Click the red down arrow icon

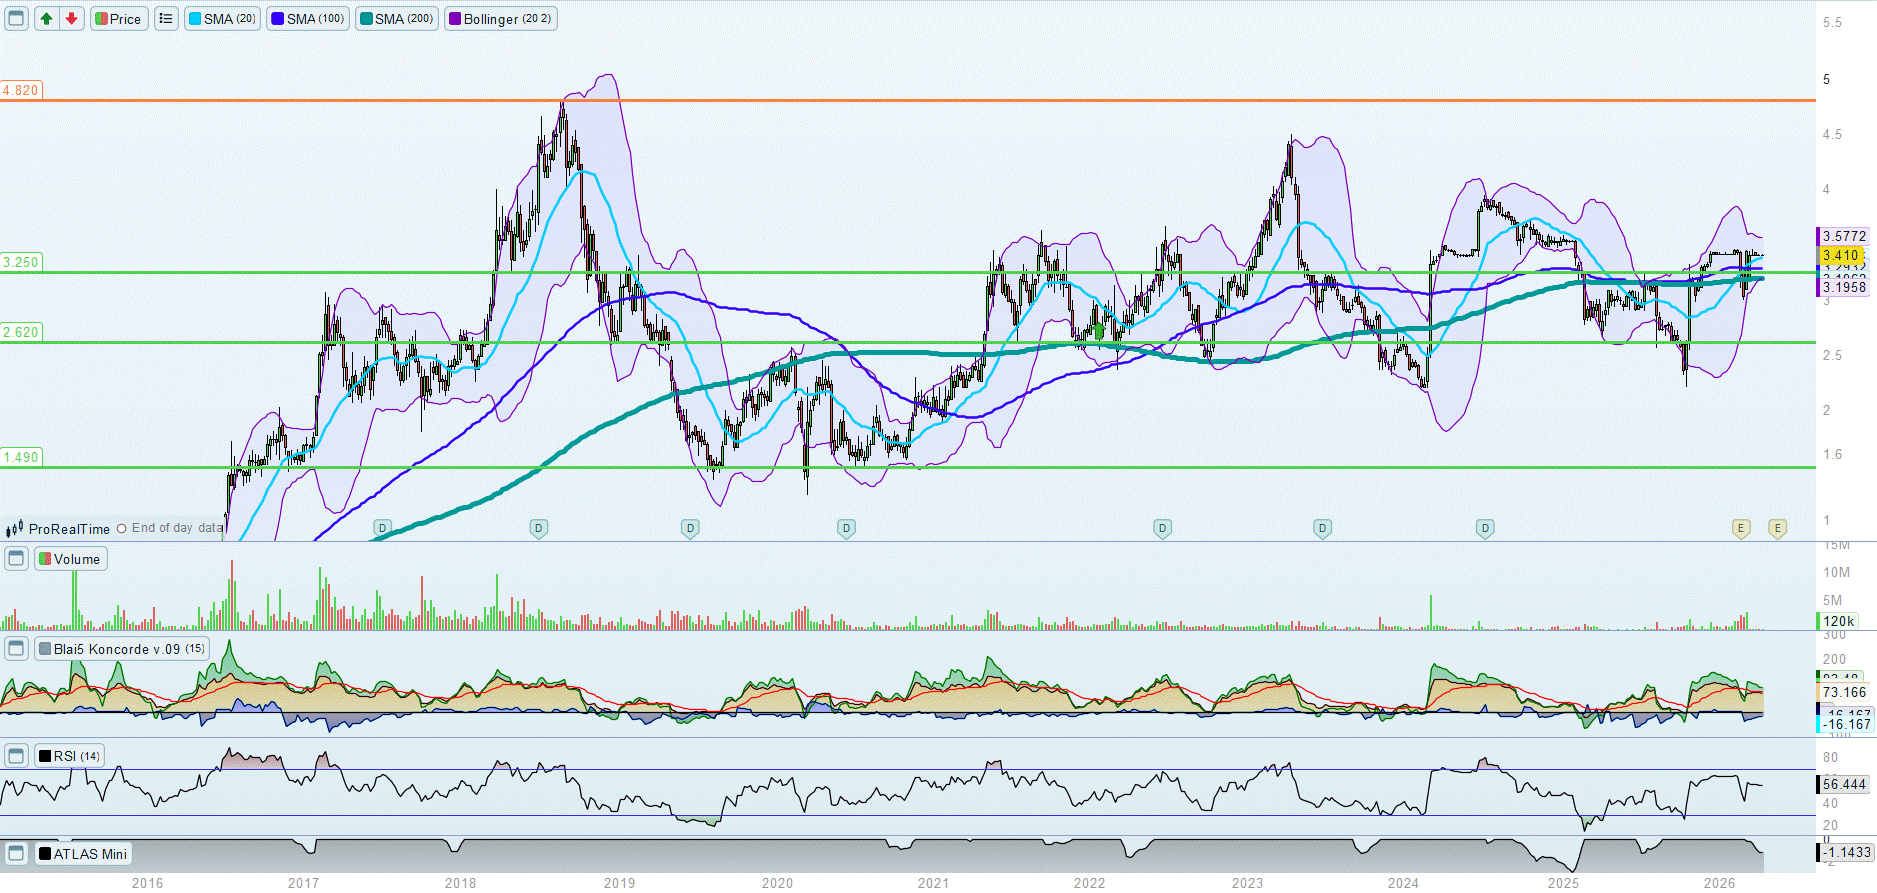pyautogui.click(x=71, y=18)
